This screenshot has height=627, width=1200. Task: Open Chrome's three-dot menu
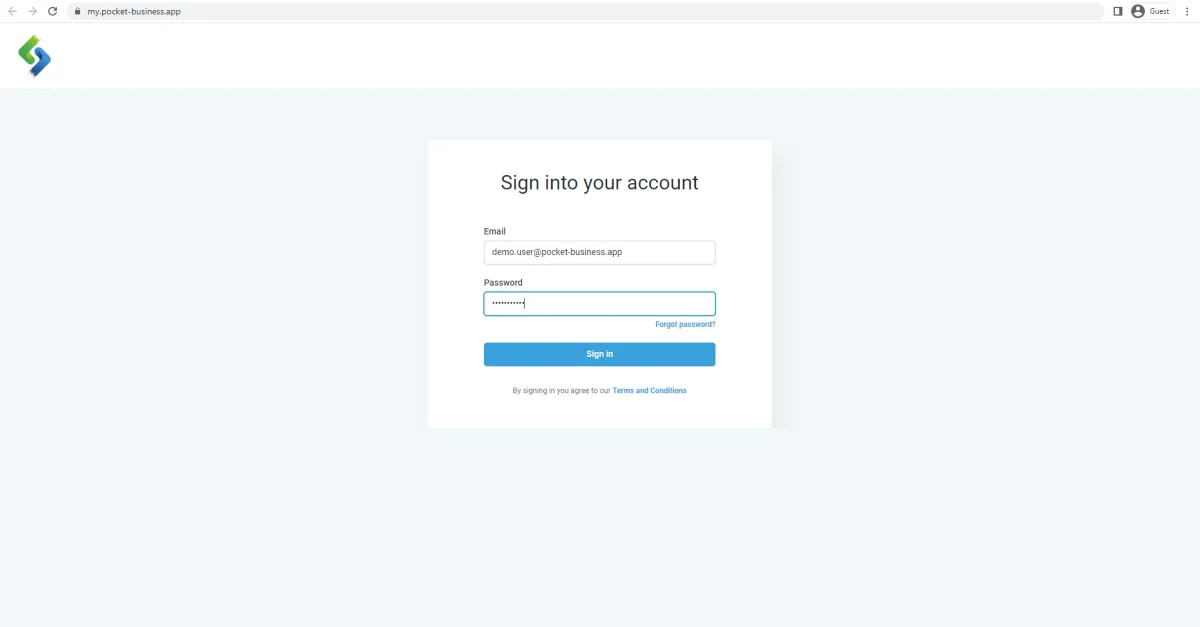1187,11
